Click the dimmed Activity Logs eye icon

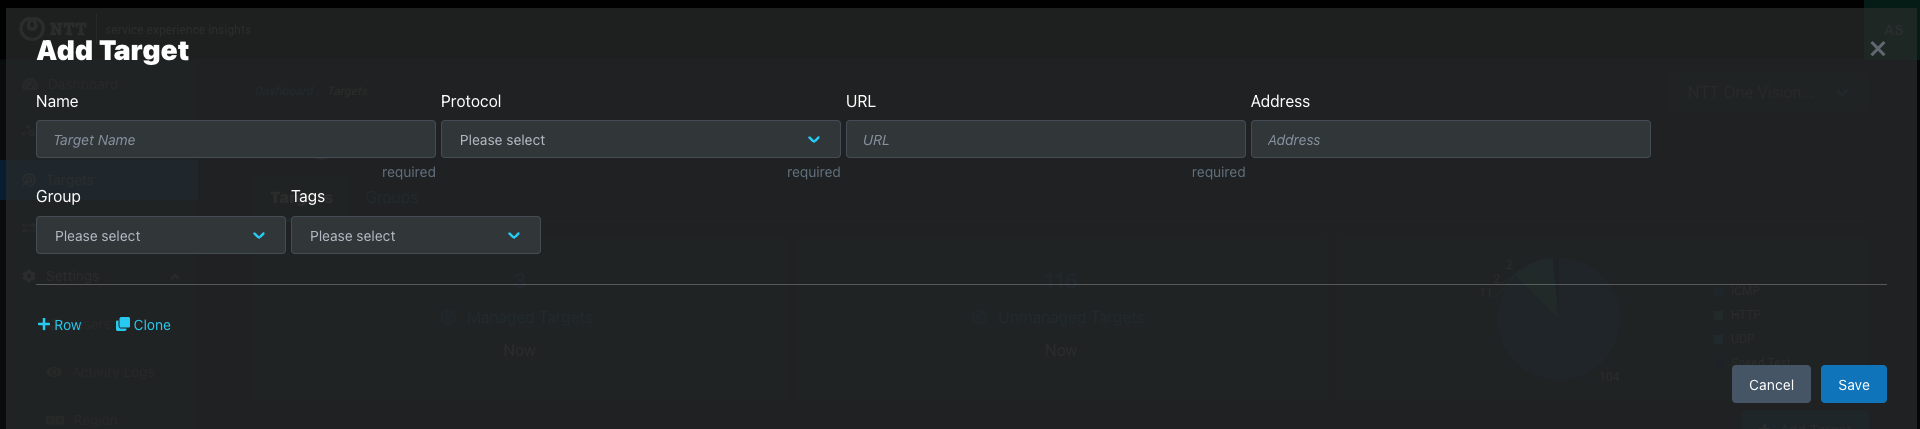tap(54, 372)
